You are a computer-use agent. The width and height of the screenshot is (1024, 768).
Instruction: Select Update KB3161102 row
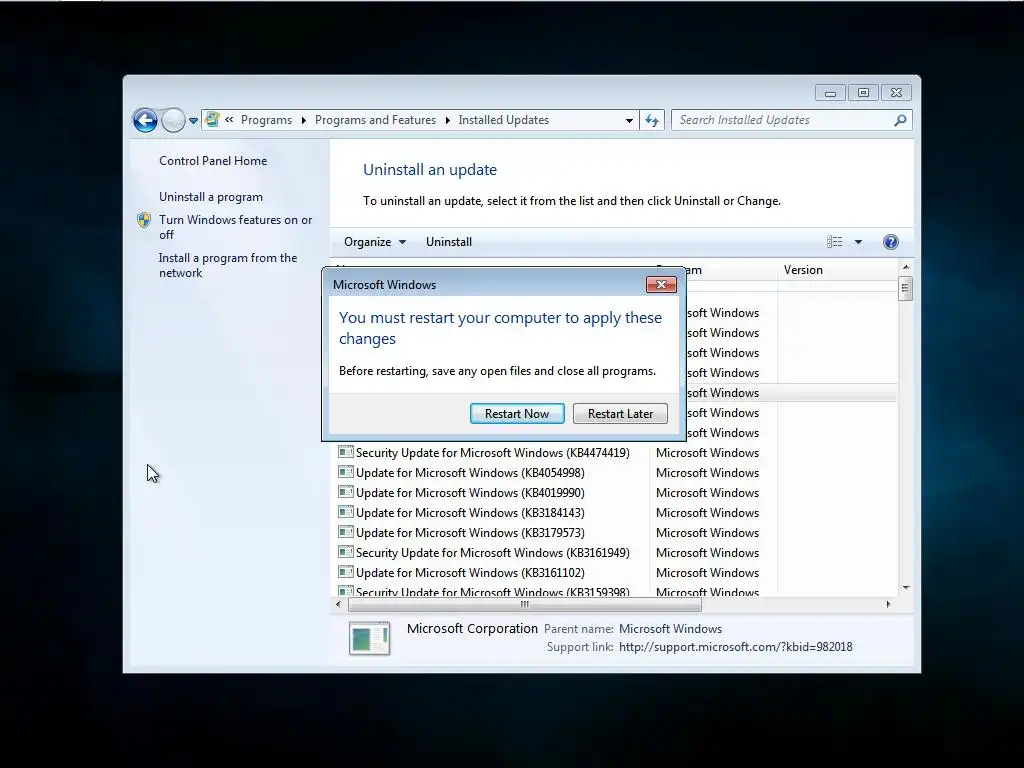tap(616, 573)
